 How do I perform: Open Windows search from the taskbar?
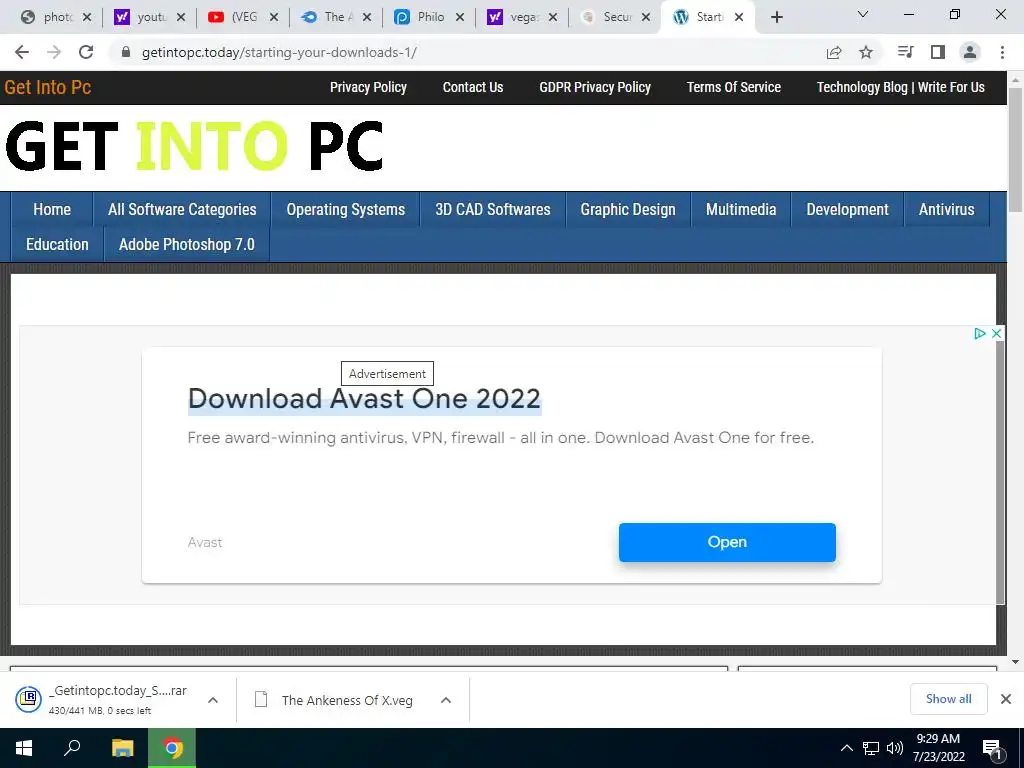72,748
